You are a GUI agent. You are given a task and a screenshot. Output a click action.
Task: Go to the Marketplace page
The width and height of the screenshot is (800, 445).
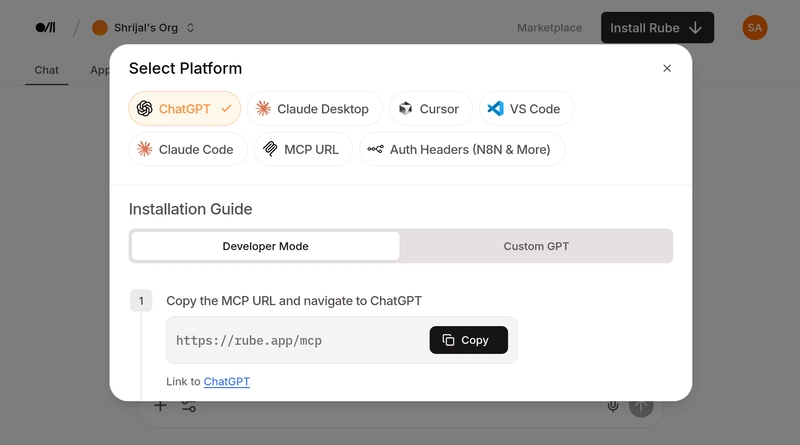click(x=549, y=28)
